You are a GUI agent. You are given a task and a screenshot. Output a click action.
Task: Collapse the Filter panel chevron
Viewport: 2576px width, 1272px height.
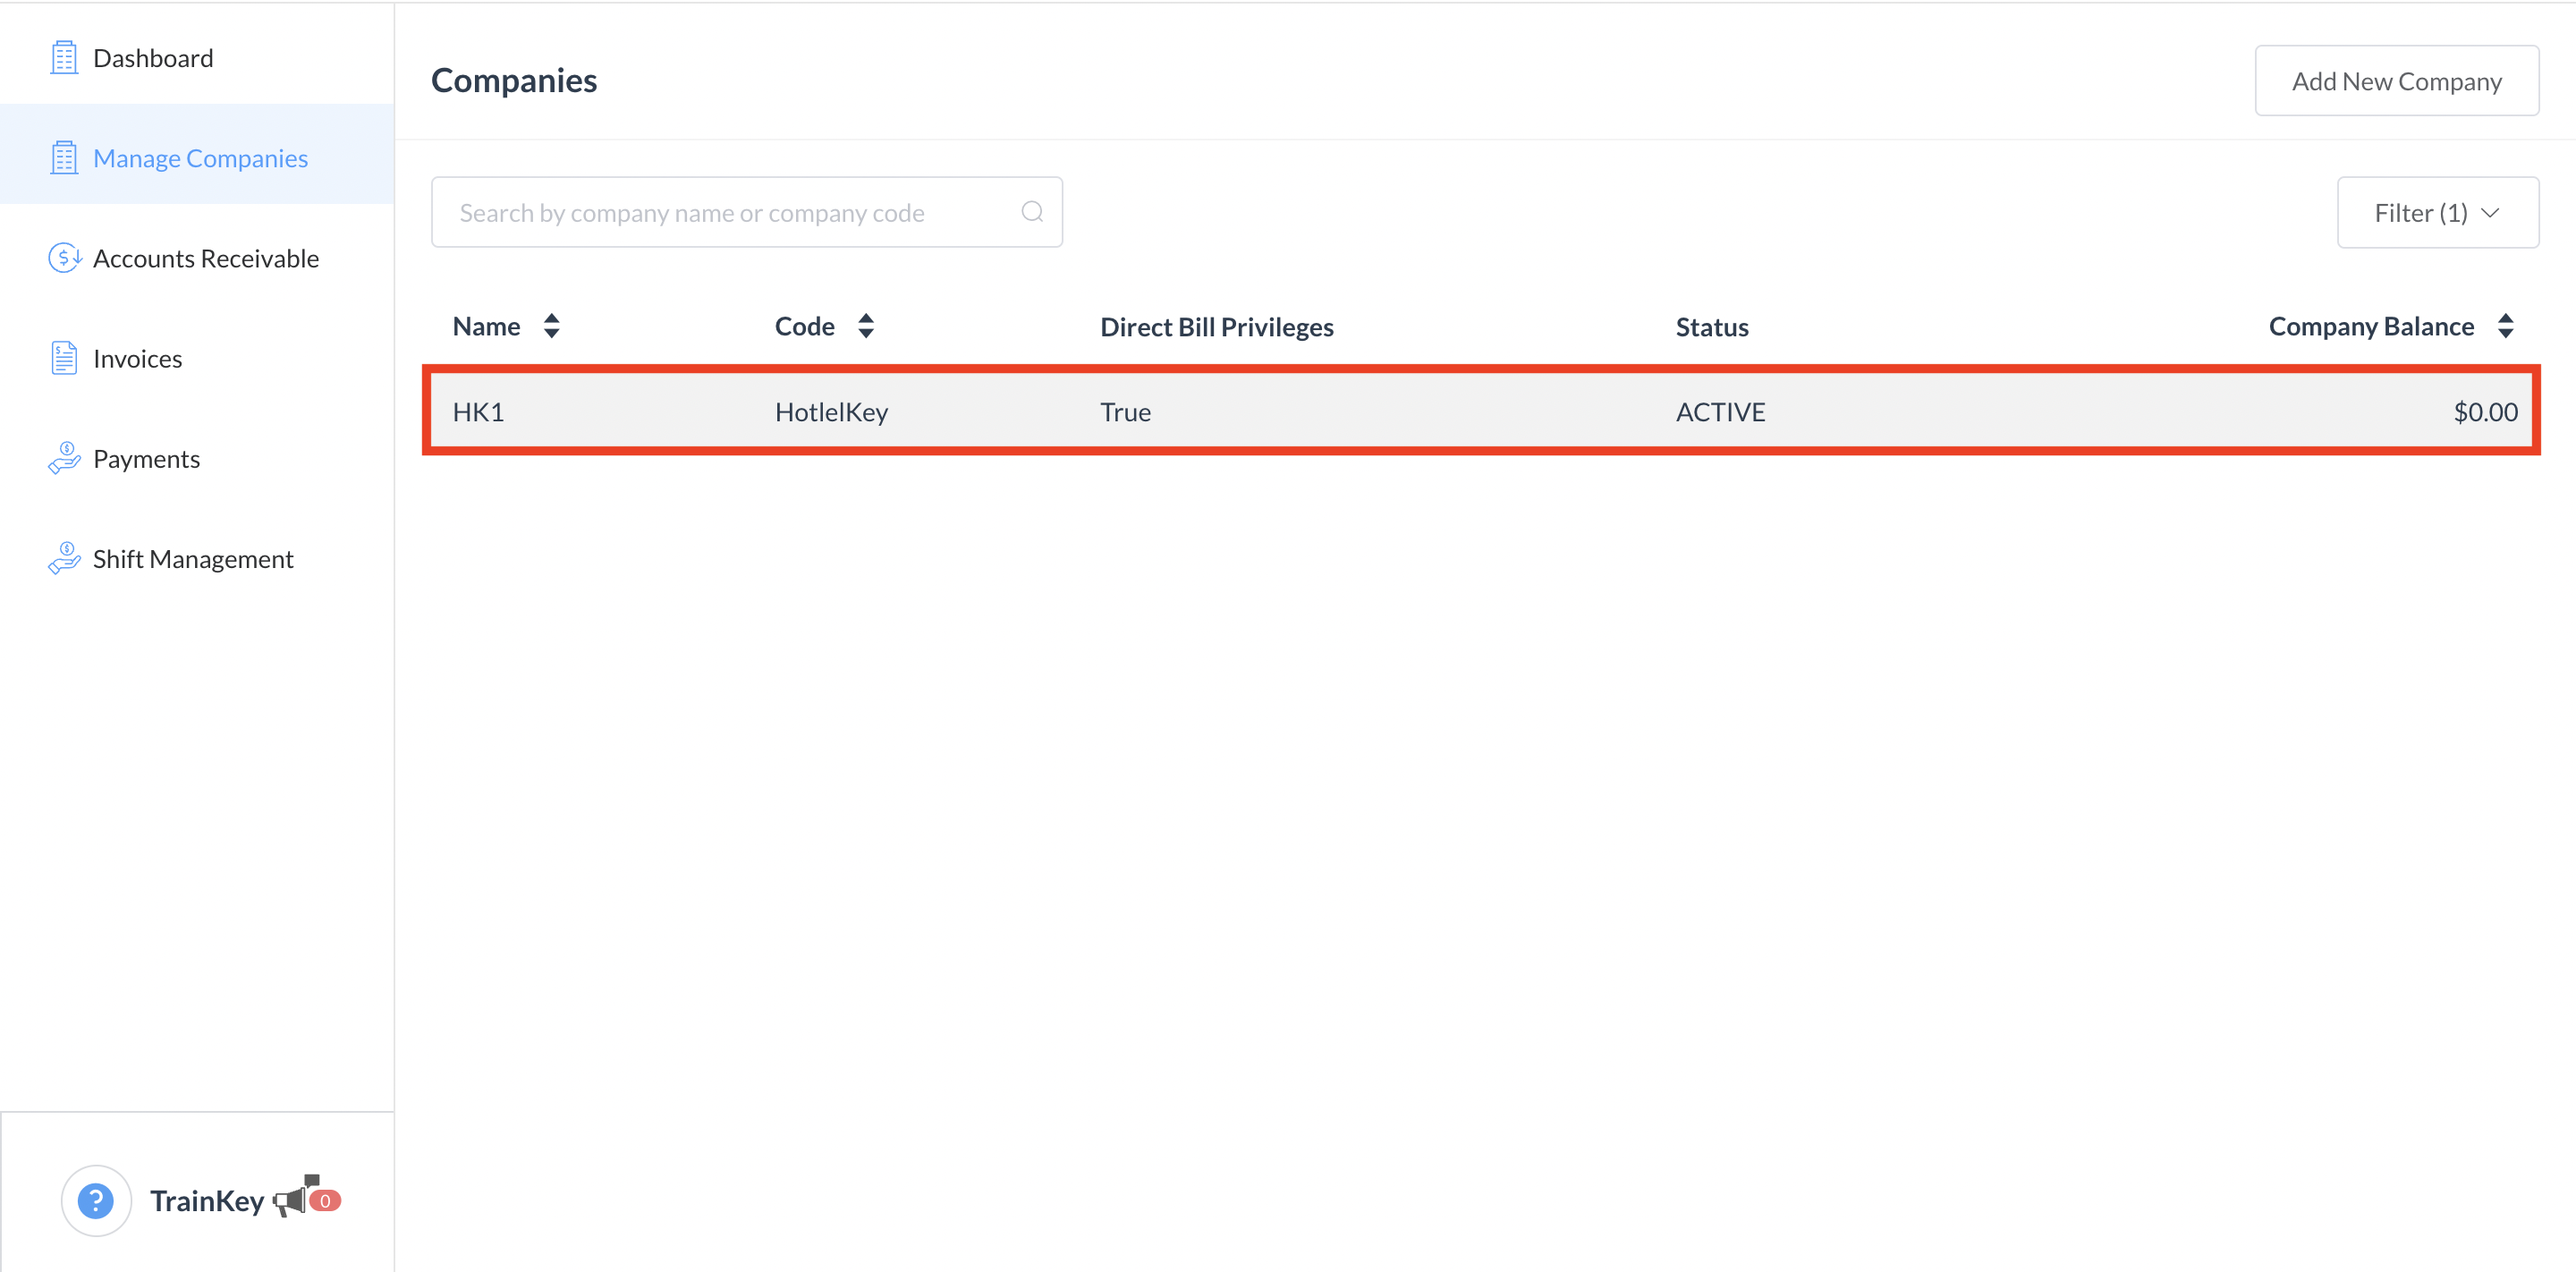2492,212
